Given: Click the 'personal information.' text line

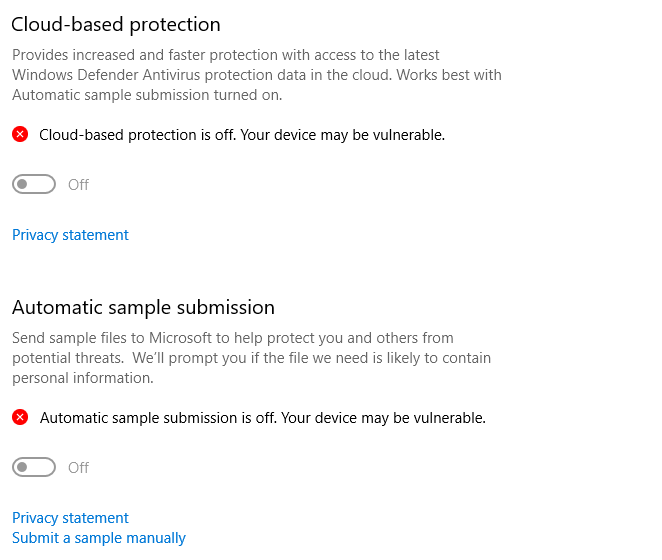Looking at the screenshot, I should 83,378.
